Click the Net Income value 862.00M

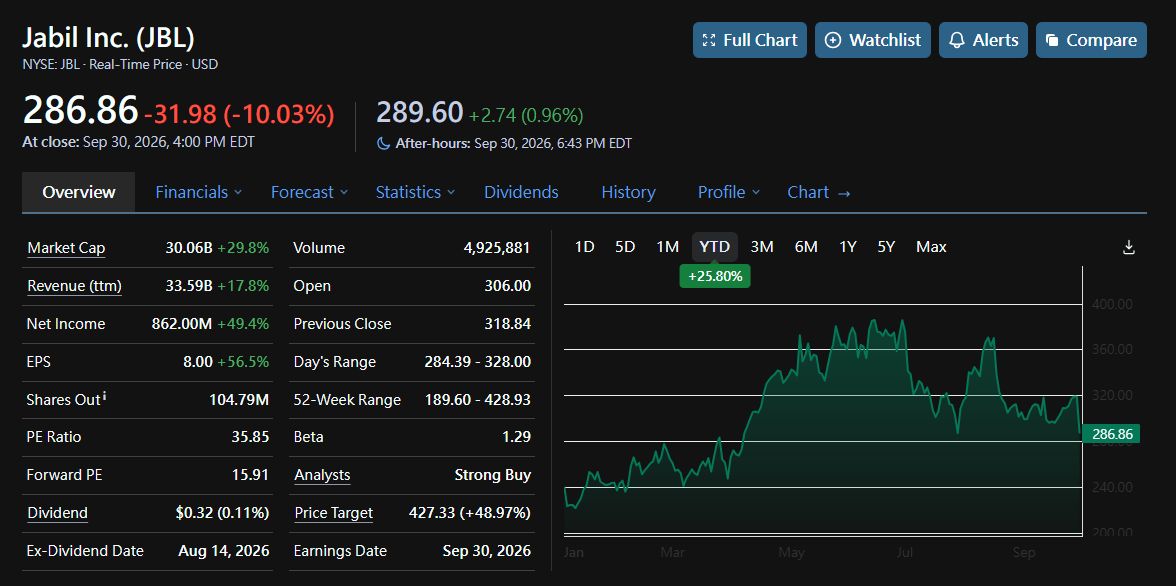(182, 324)
